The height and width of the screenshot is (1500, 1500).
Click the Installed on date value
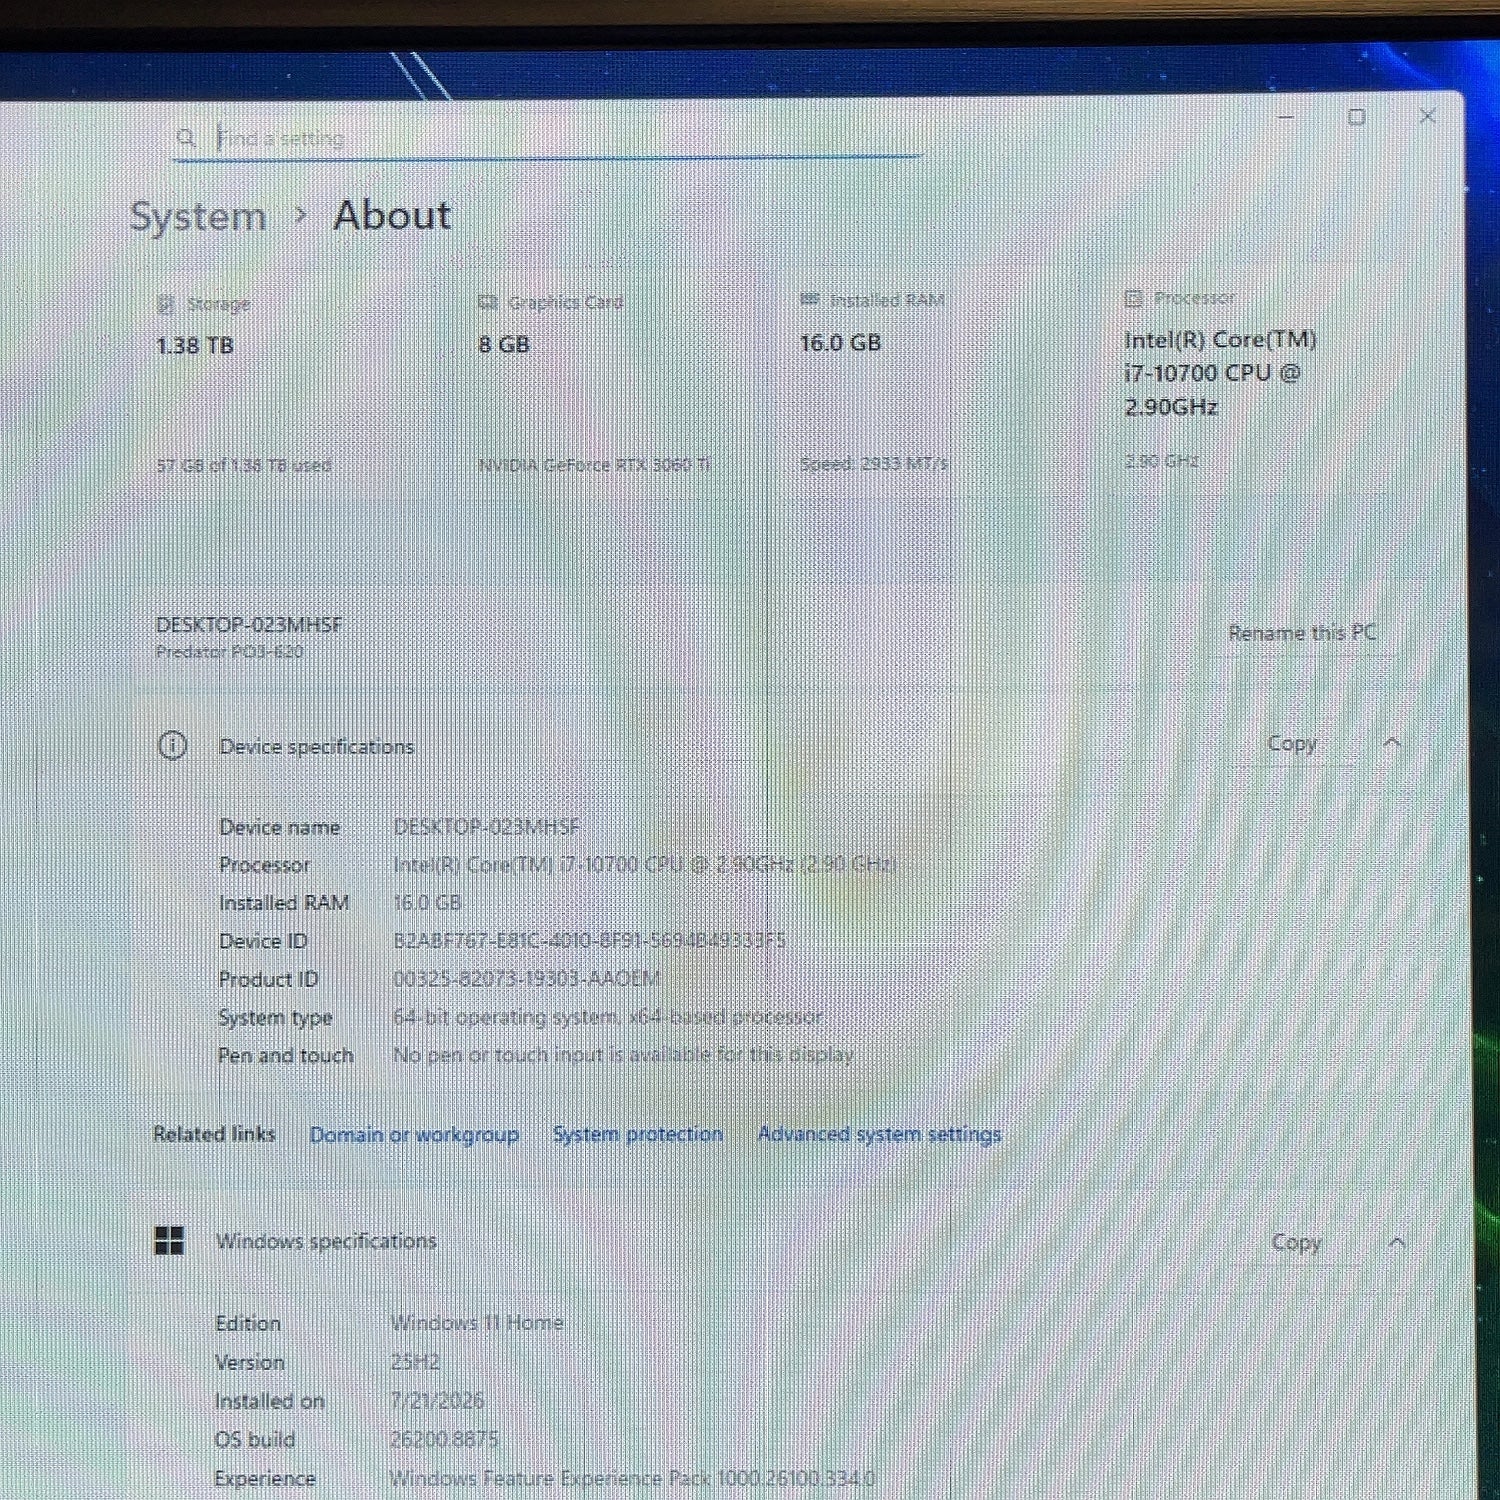point(437,1401)
